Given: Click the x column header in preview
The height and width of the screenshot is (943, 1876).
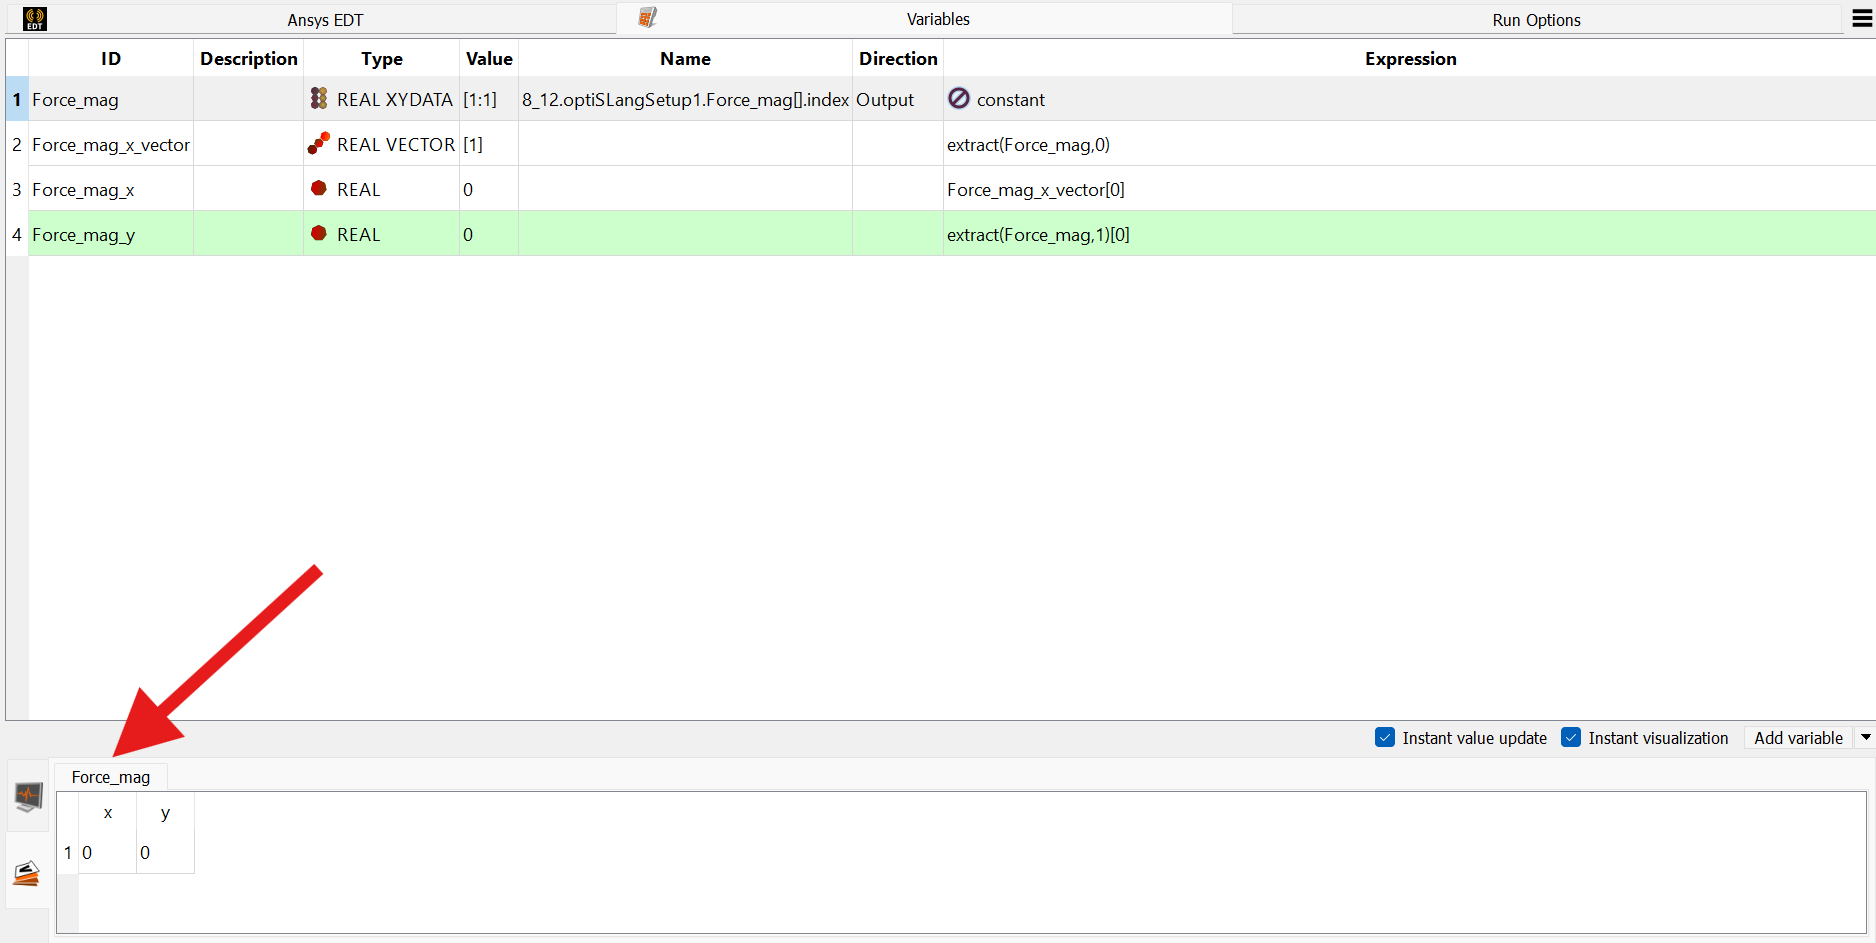Looking at the screenshot, I should tap(108, 813).
